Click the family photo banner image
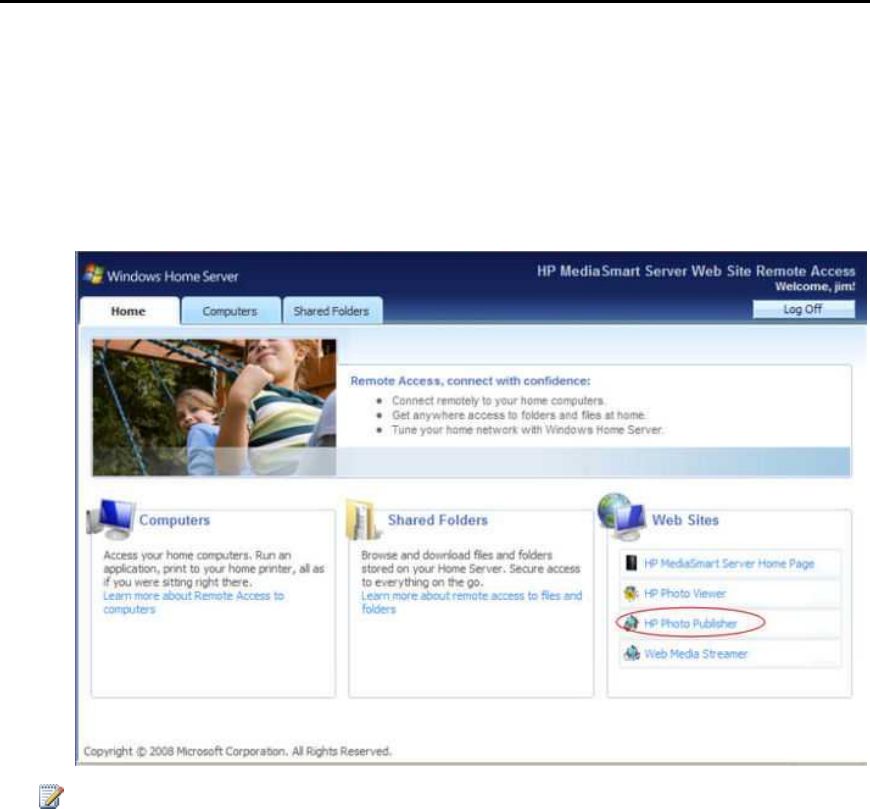The height and width of the screenshot is (809, 870). (214, 407)
